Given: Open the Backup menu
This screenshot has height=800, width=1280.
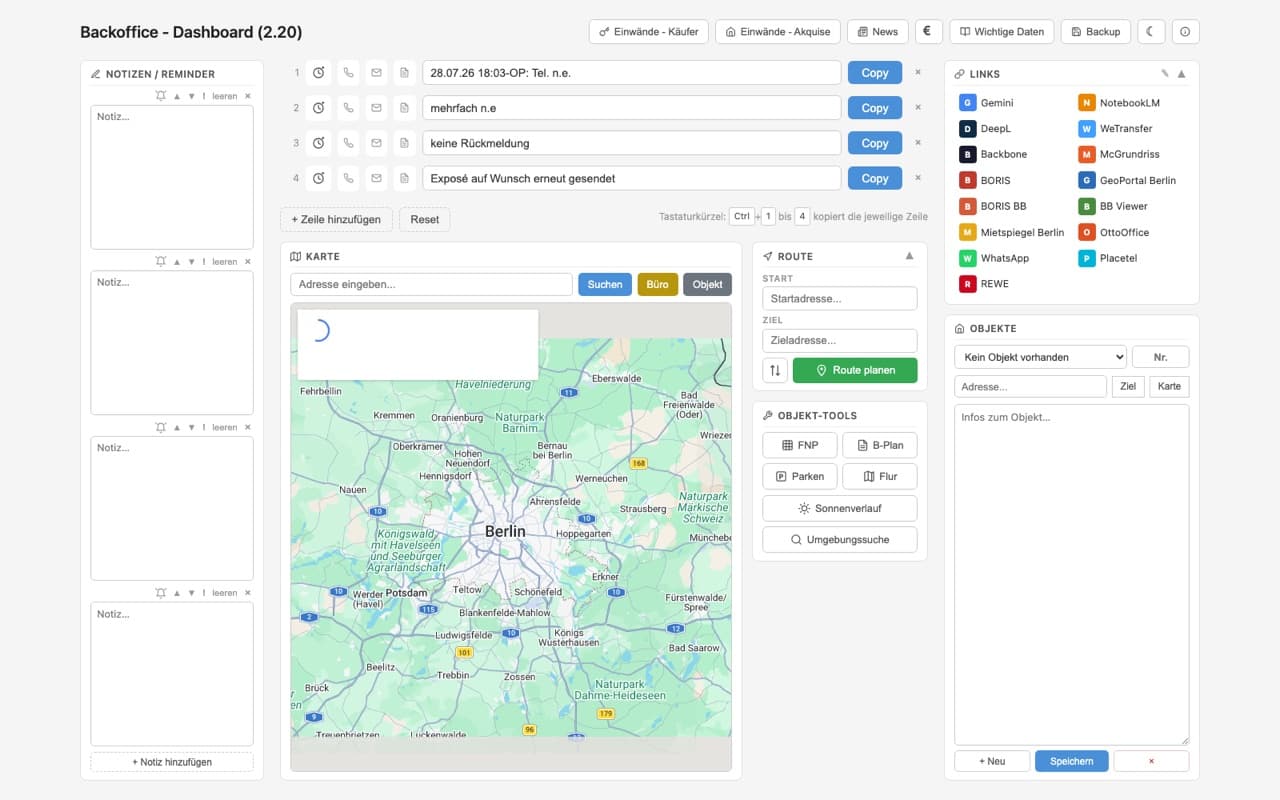Looking at the screenshot, I should pos(1095,31).
